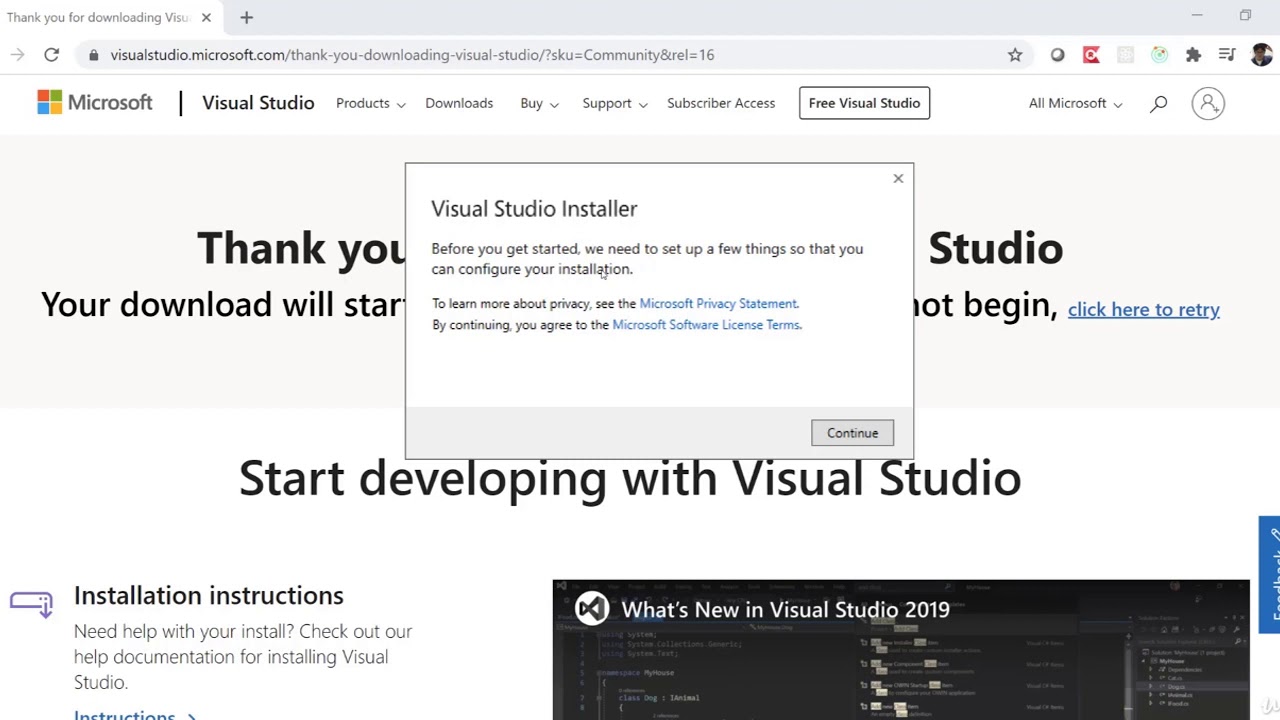Open the Visual Studio site home link
1280x720 pixels.
(x=258, y=103)
